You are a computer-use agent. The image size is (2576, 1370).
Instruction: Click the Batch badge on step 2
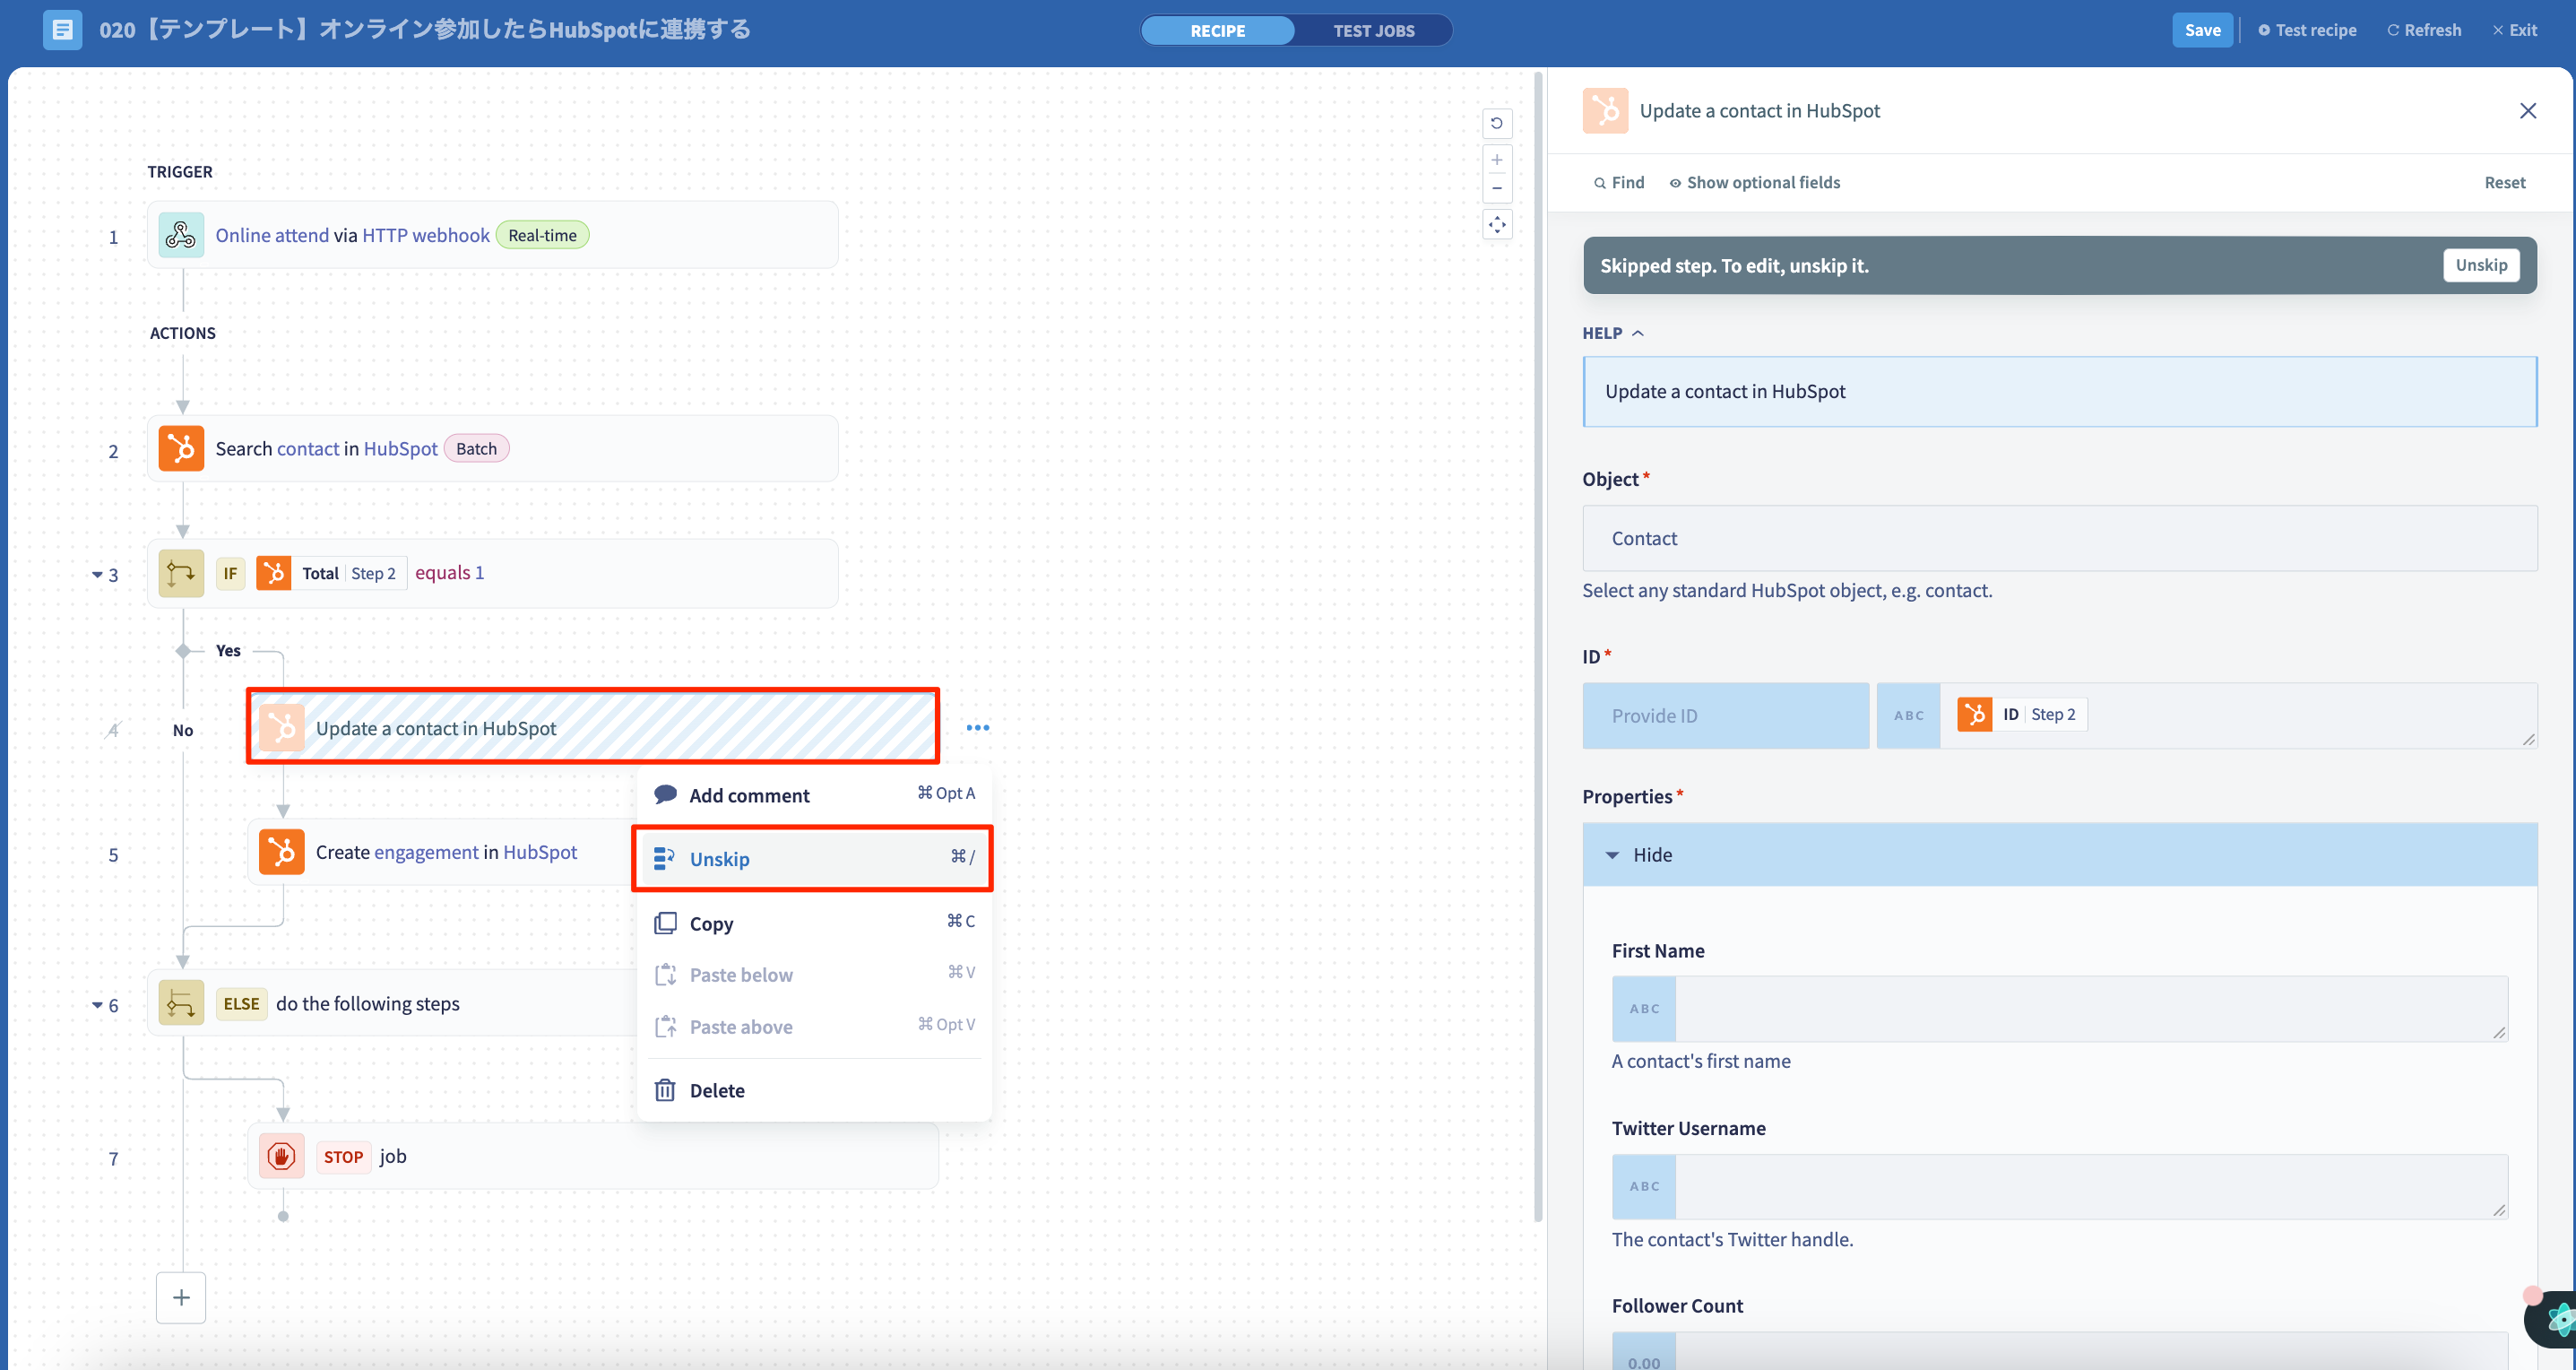point(476,449)
